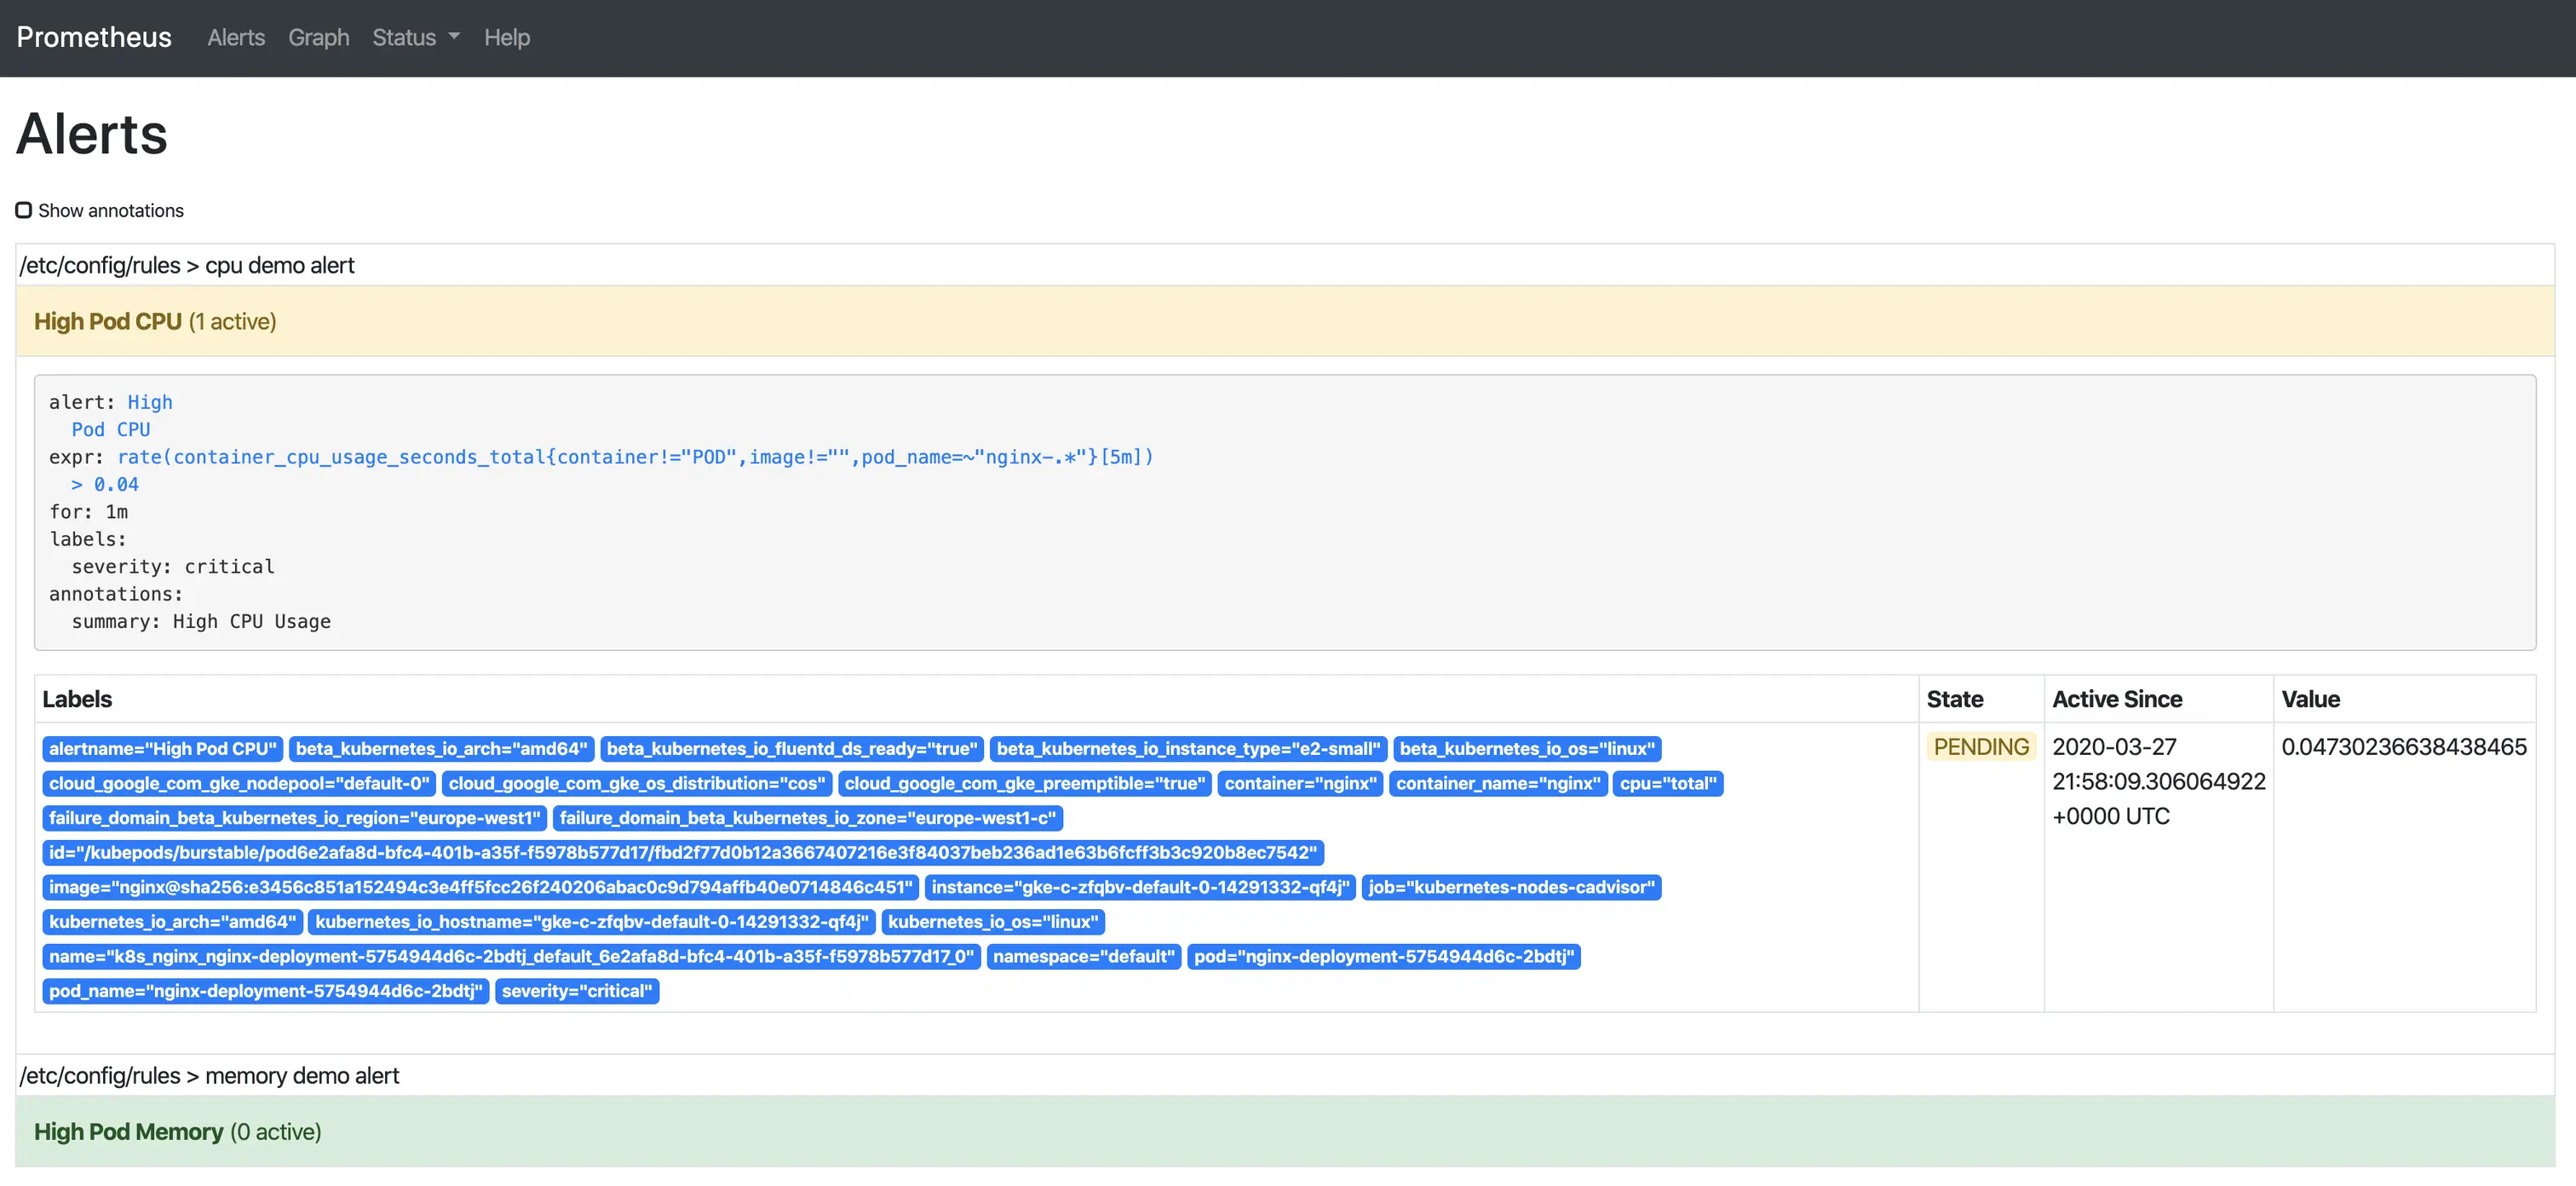
Task: Open the alert expression rate query link
Action: click(x=635, y=457)
